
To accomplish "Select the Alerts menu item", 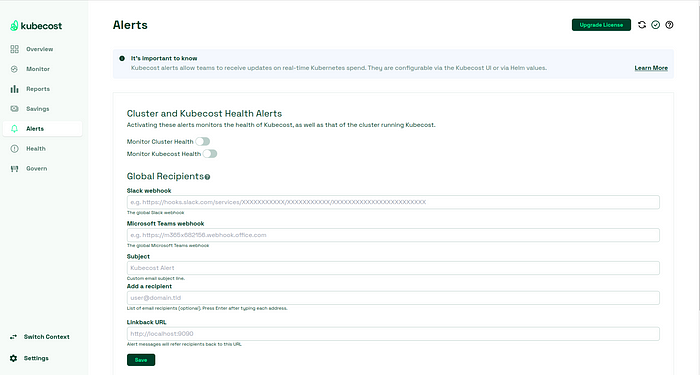I will [x=42, y=129].
